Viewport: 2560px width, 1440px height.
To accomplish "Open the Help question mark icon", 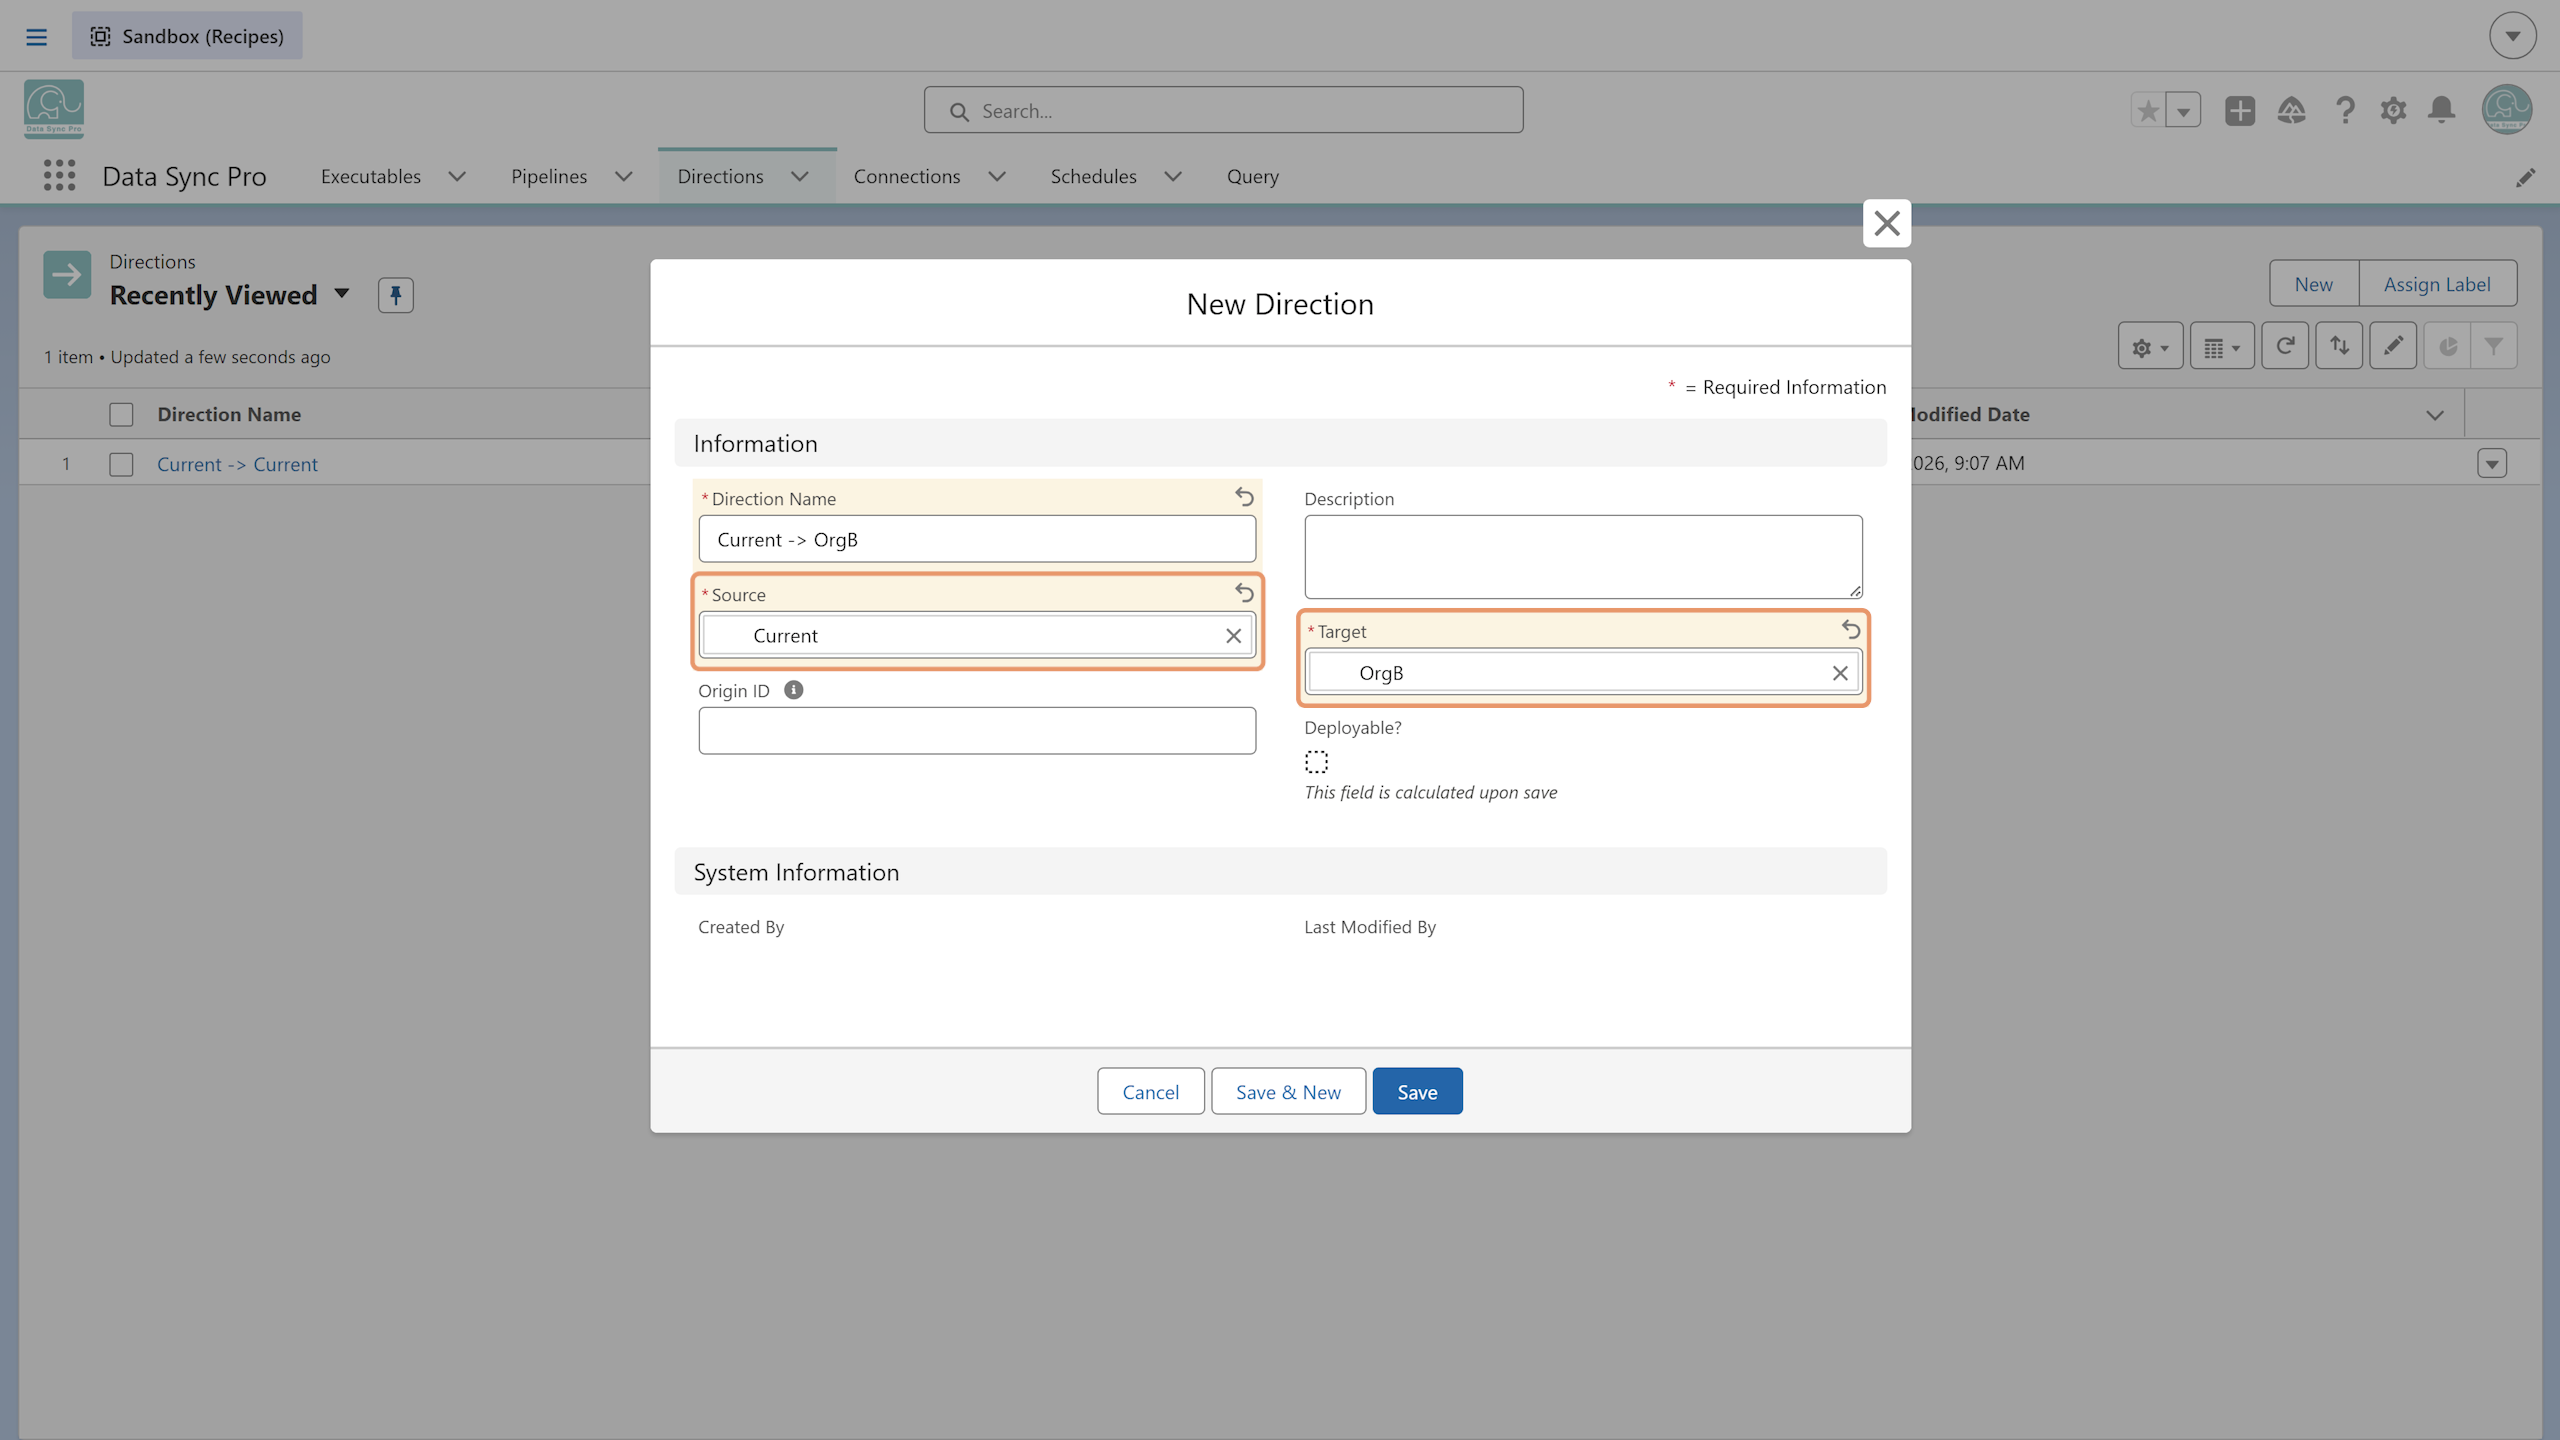I will click(x=2345, y=110).
